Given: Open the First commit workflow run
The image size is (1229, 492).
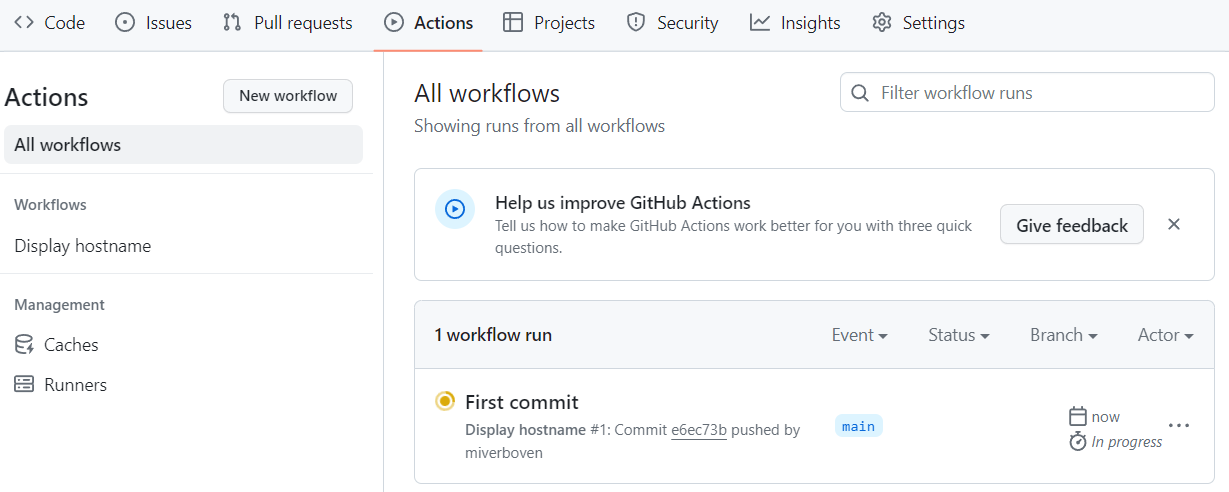Looking at the screenshot, I should pyautogui.click(x=522, y=402).
